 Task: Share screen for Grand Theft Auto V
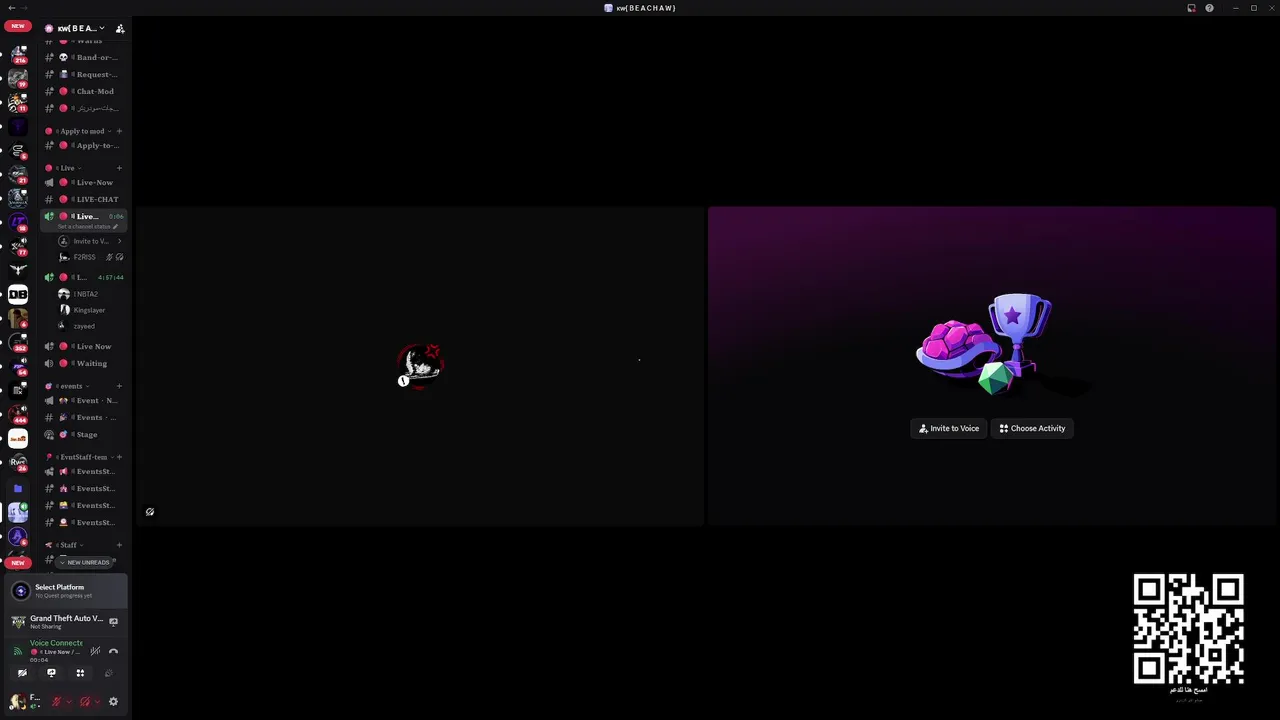pos(113,621)
